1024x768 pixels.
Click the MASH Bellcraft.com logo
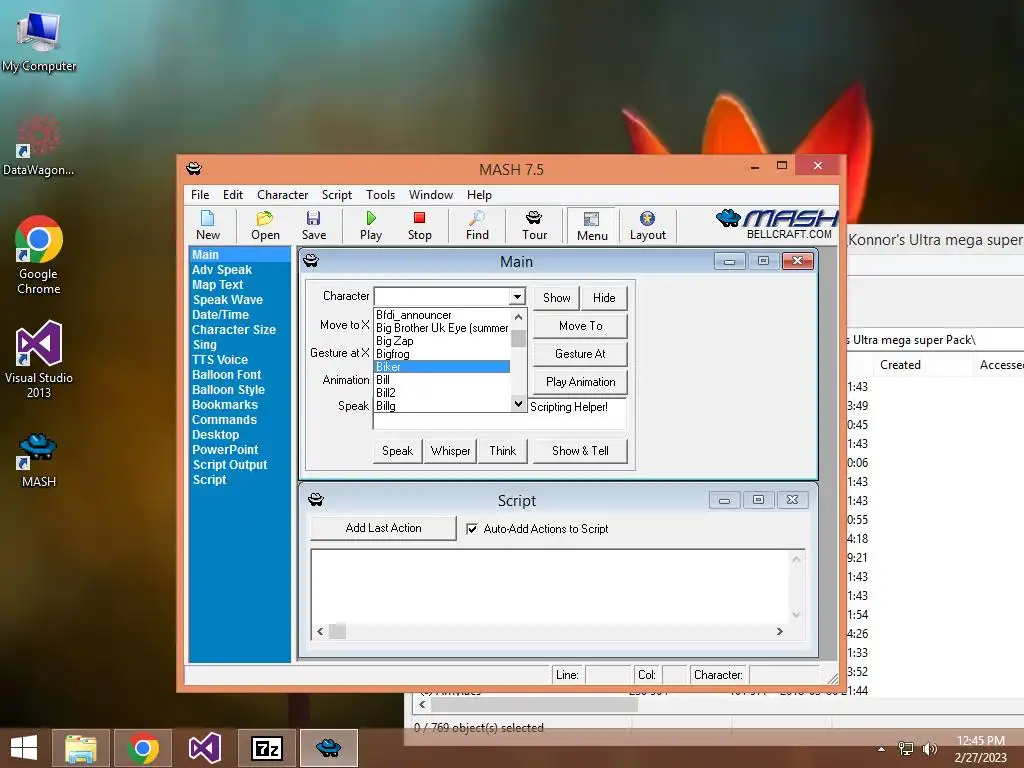776,224
